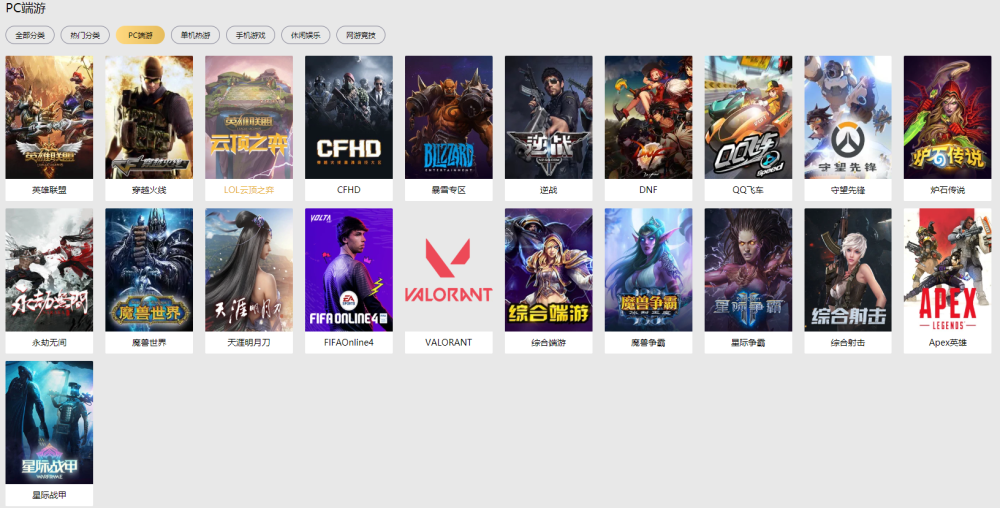Click the 综合射击 cover artwork
Screen dimensions: 1000x508
(848, 270)
